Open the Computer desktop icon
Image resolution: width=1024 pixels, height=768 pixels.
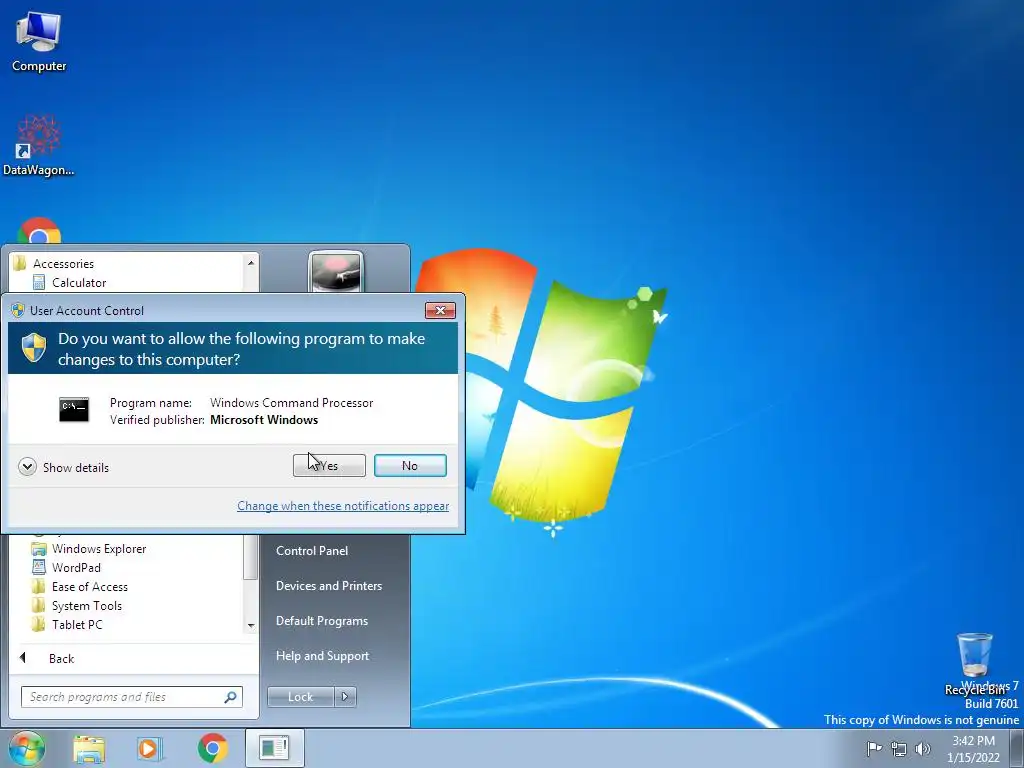click(x=39, y=41)
